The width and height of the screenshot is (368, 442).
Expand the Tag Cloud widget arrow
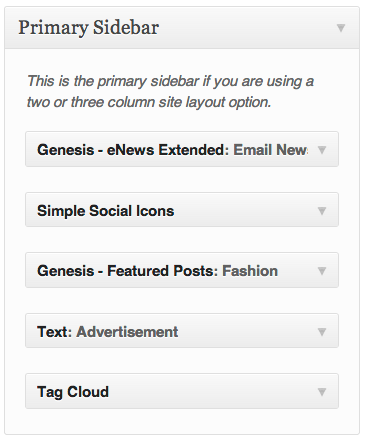pos(322,392)
